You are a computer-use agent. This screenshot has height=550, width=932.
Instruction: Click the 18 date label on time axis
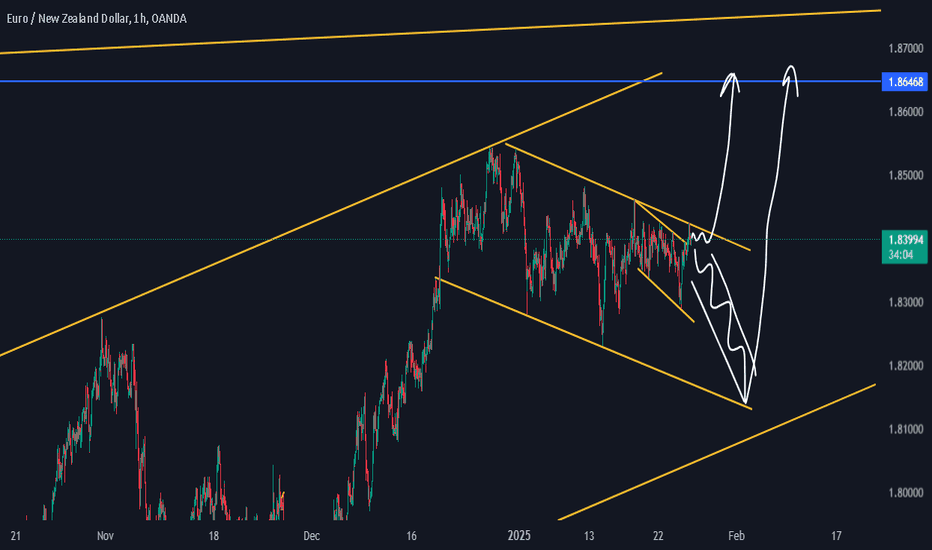click(x=213, y=536)
